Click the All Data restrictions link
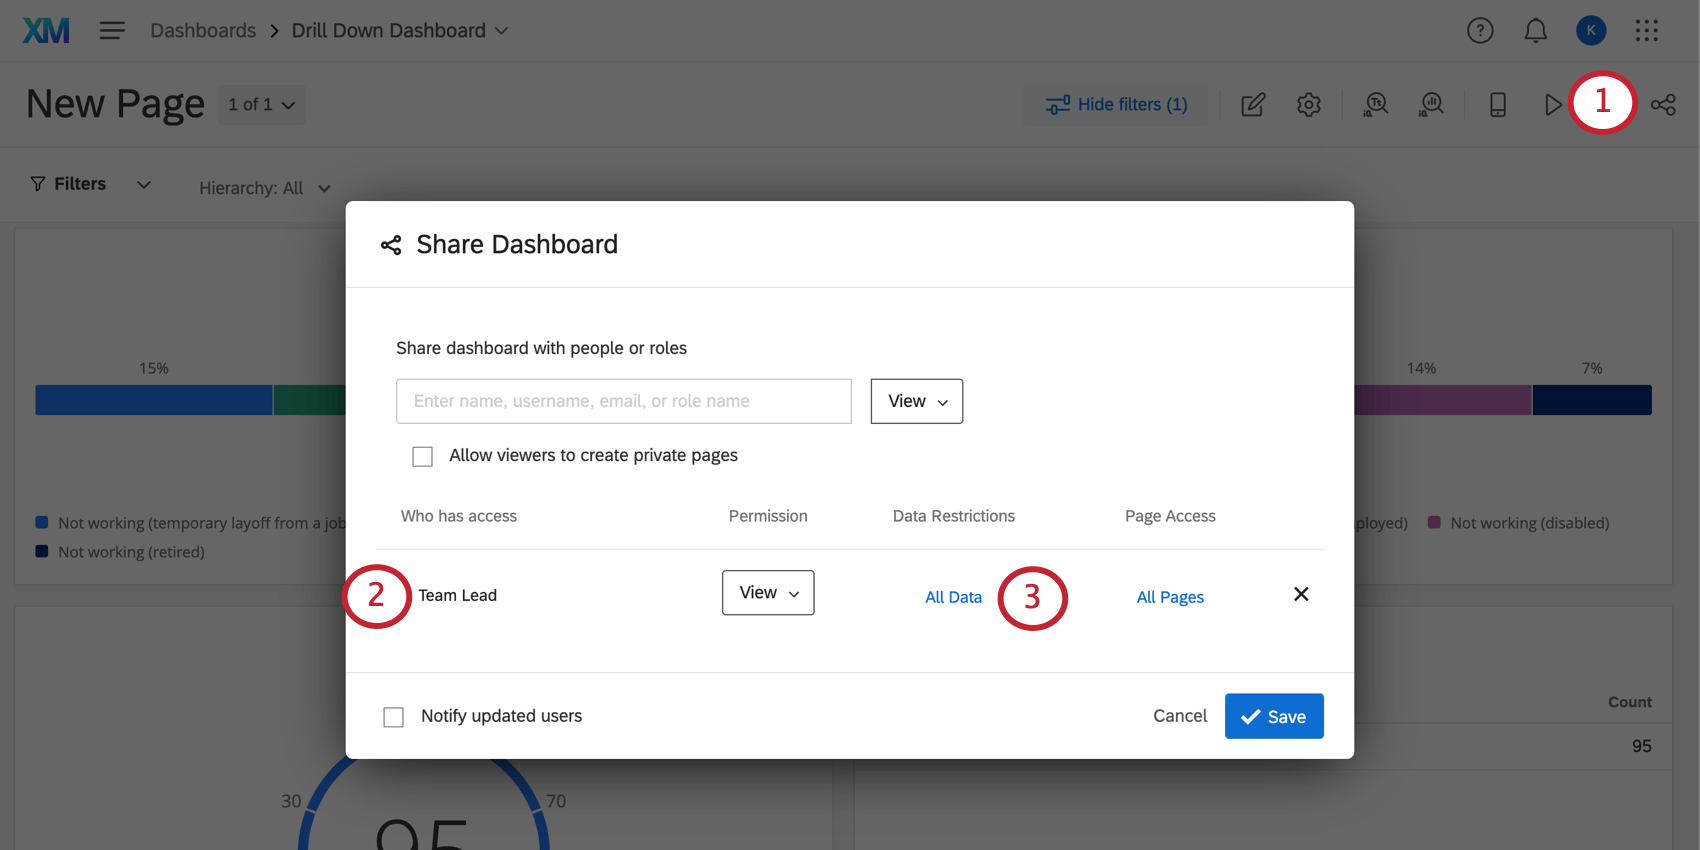 (x=953, y=597)
